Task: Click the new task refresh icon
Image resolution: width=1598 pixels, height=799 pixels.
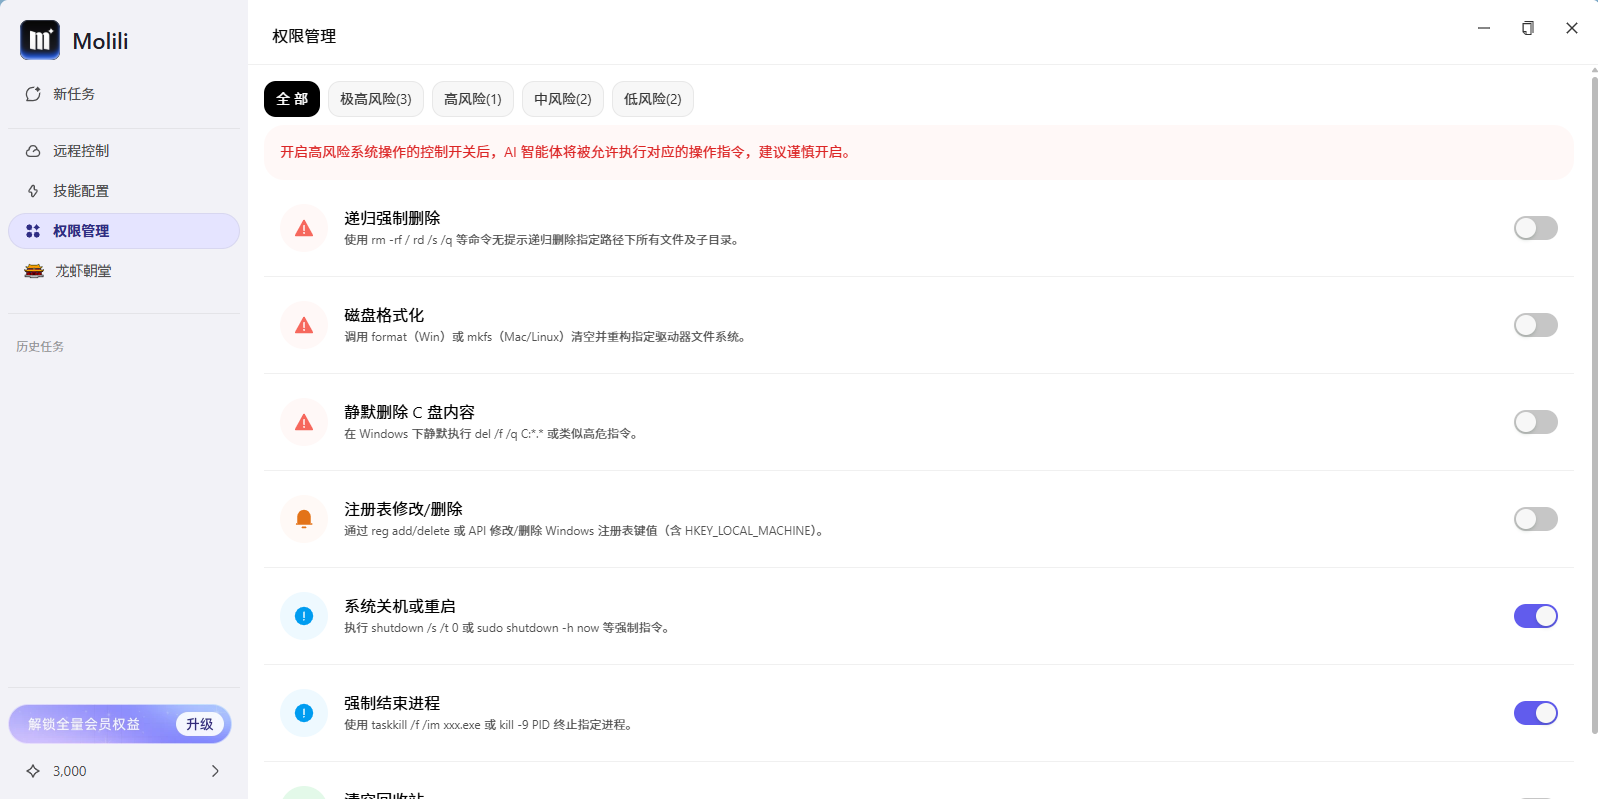Action: point(33,94)
